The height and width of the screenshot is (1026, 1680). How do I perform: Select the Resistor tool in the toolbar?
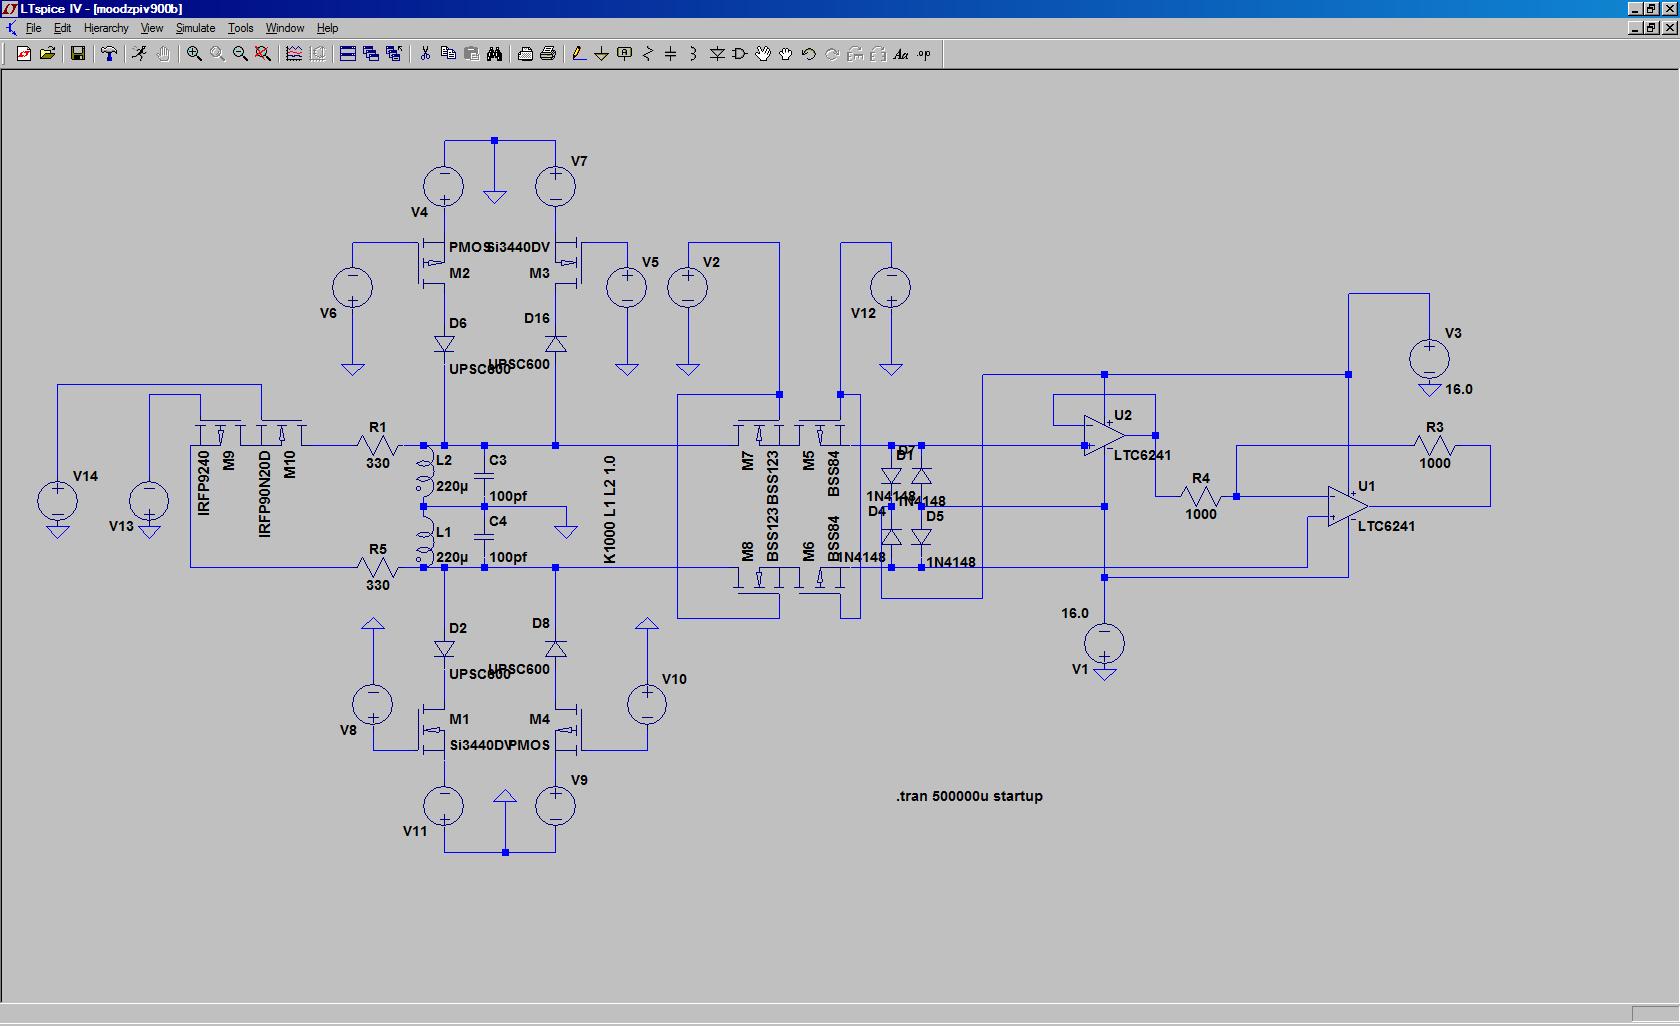pyautogui.click(x=647, y=54)
